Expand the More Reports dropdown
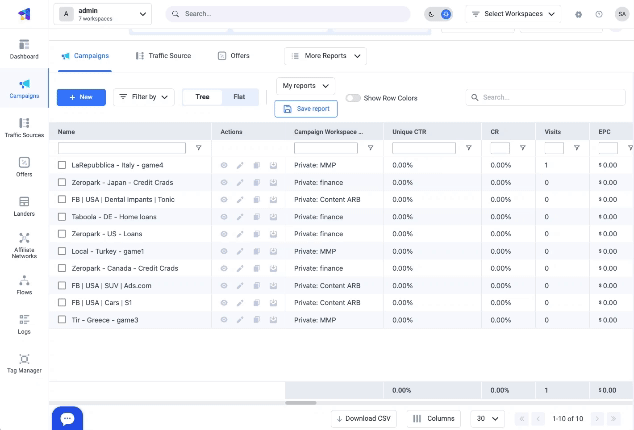Image resolution: width=634 pixels, height=430 pixels. (325, 56)
